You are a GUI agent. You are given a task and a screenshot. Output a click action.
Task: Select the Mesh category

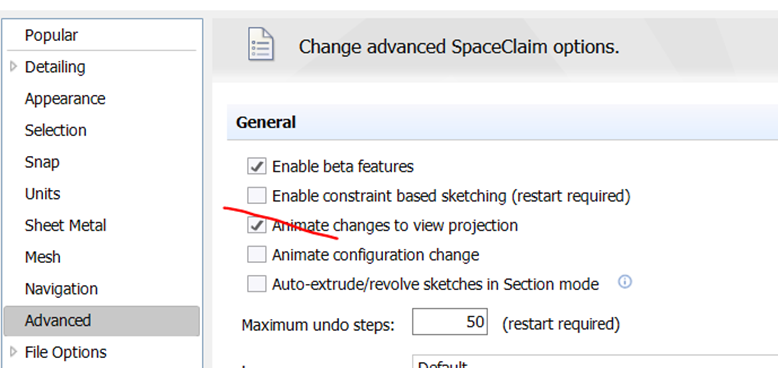point(43,257)
